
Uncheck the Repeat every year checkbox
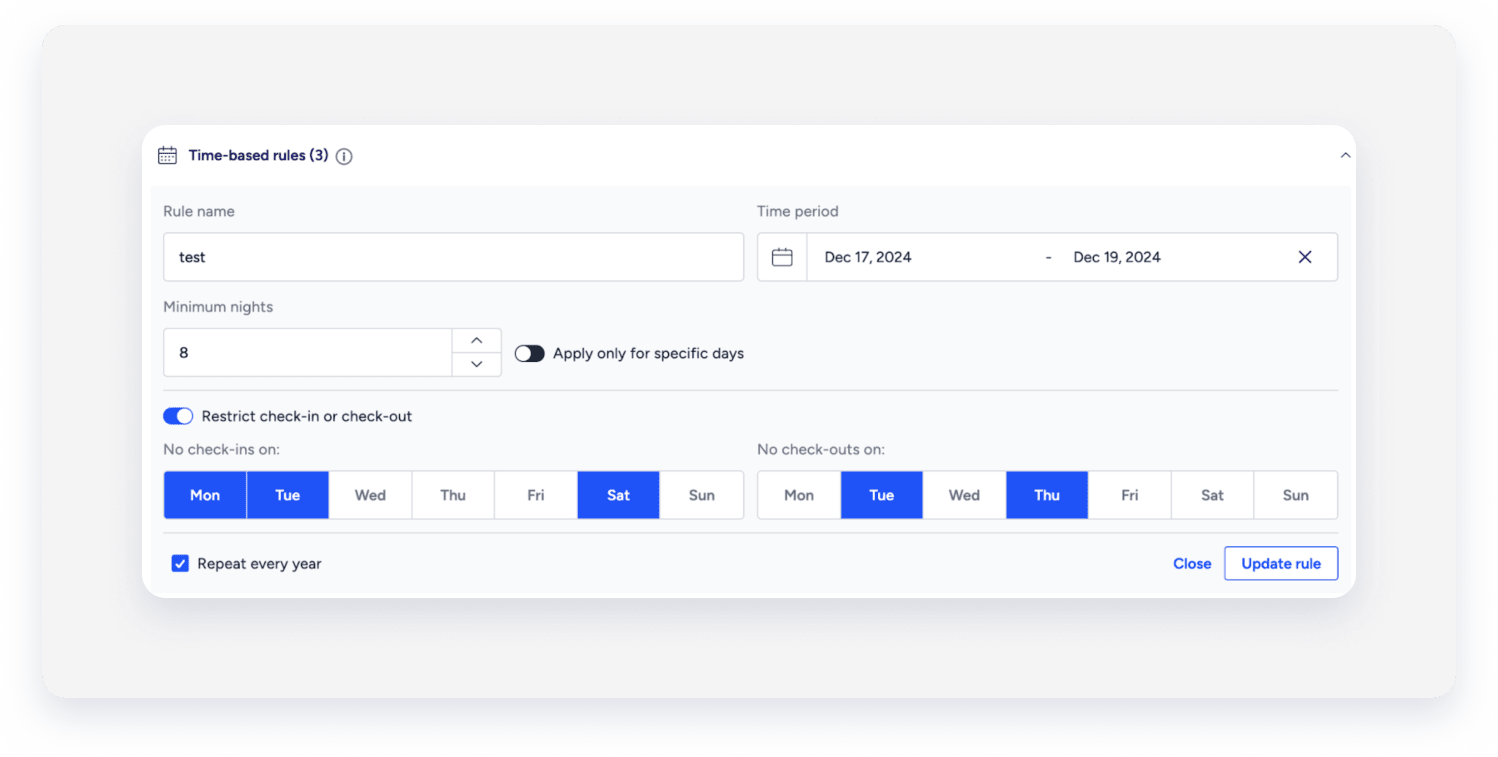point(180,563)
